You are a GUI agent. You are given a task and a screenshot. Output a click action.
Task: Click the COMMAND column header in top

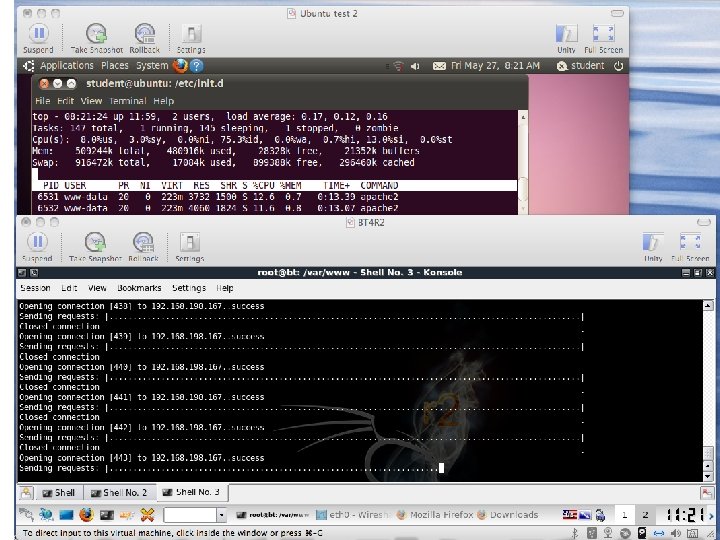click(x=379, y=186)
